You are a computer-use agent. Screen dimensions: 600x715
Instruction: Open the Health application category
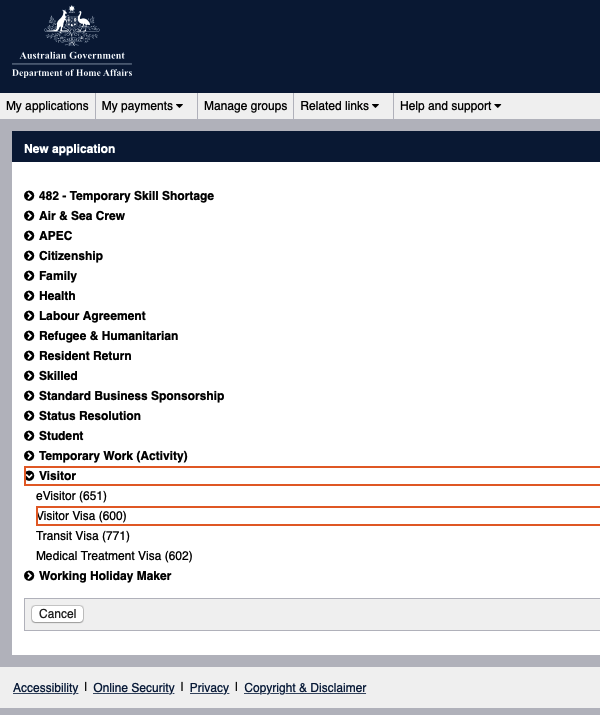(x=57, y=296)
